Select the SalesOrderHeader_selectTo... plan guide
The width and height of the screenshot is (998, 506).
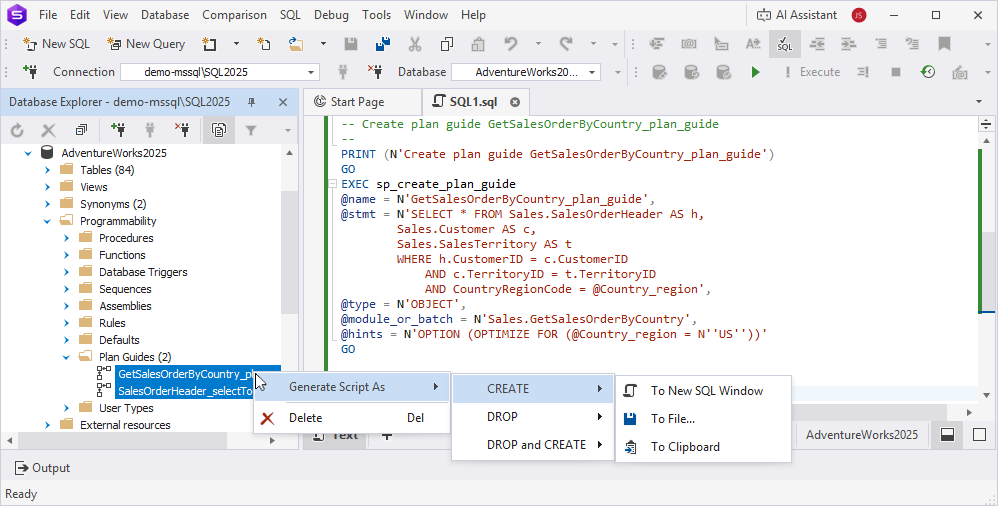185,391
